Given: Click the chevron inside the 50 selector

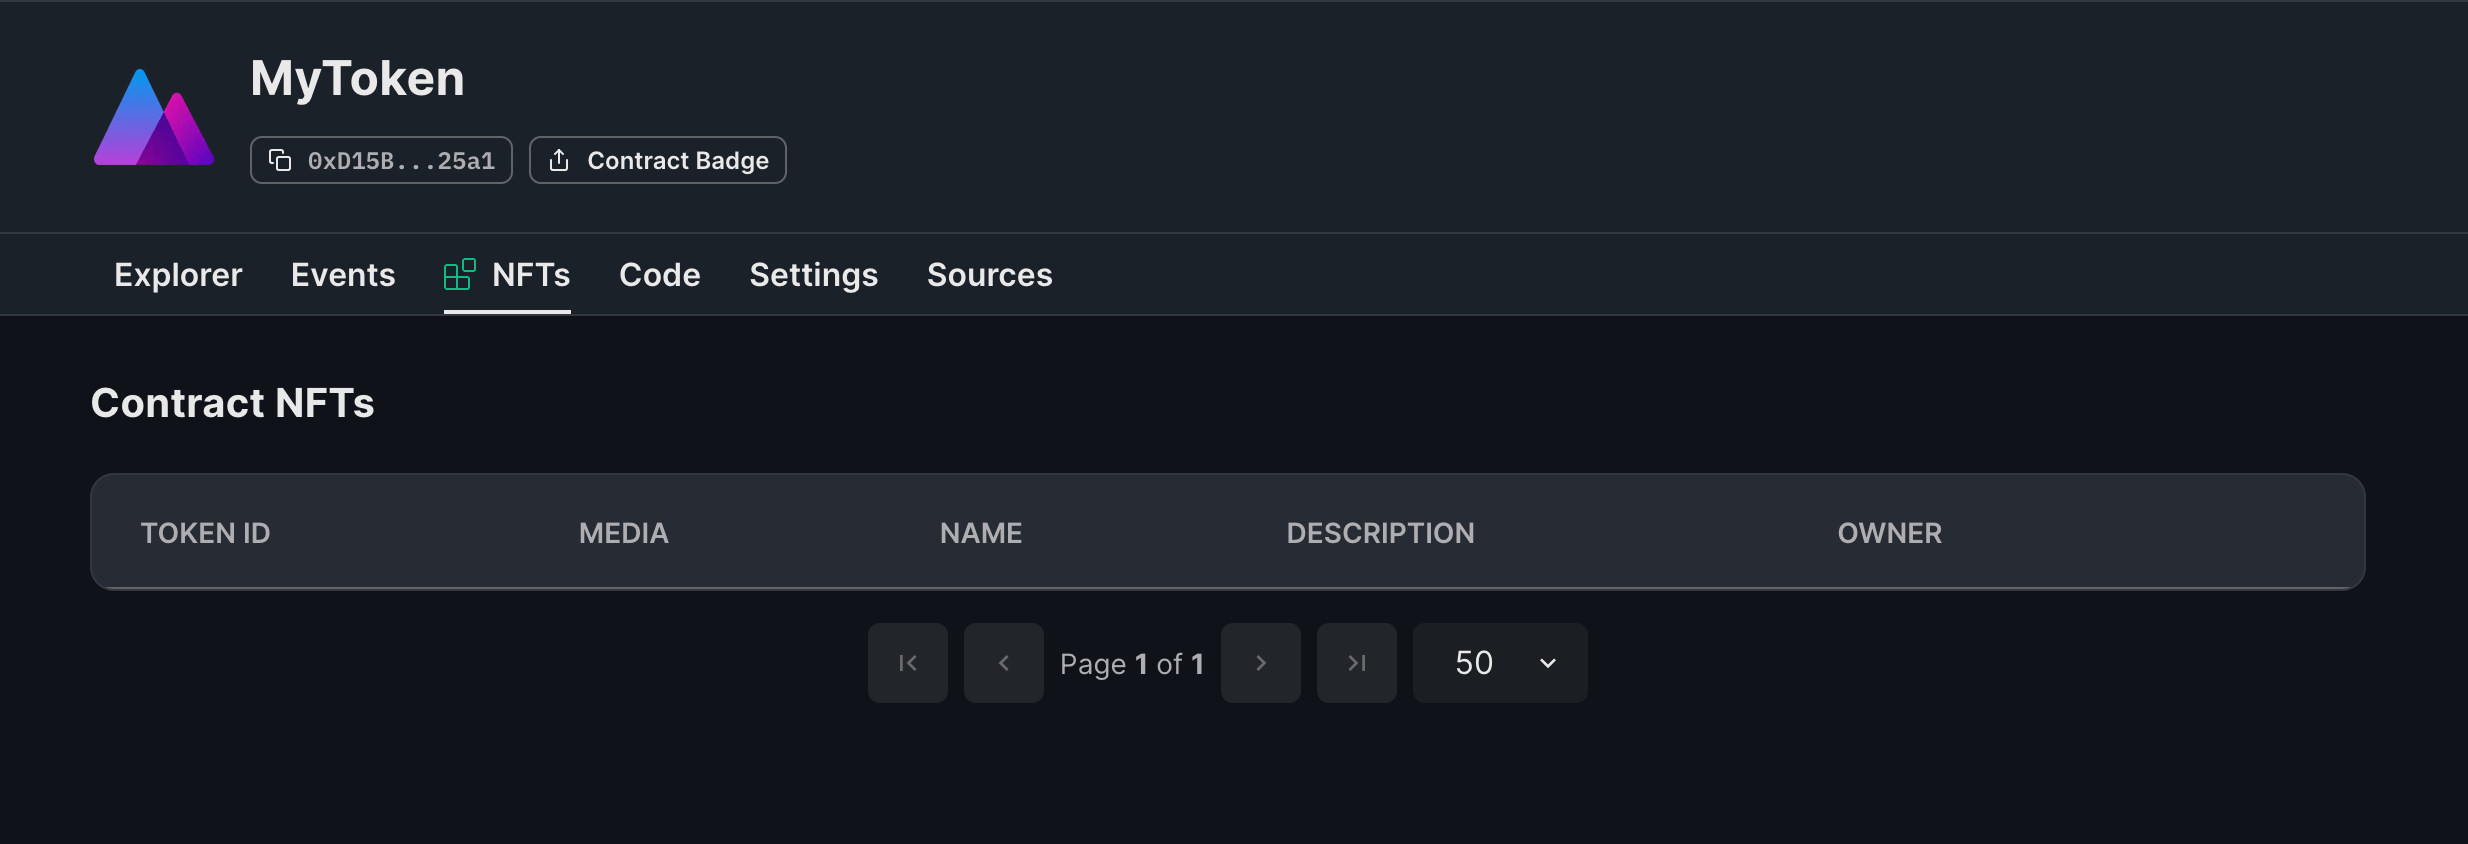Looking at the screenshot, I should pos(1545,662).
